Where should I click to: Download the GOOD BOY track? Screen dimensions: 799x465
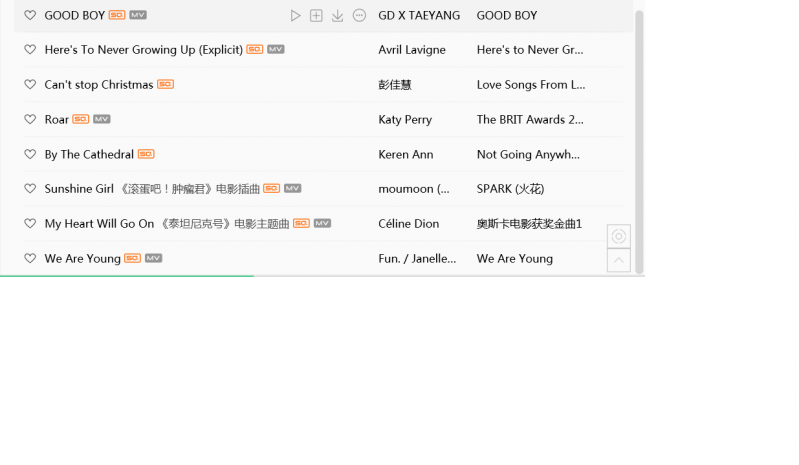(x=337, y=16)
